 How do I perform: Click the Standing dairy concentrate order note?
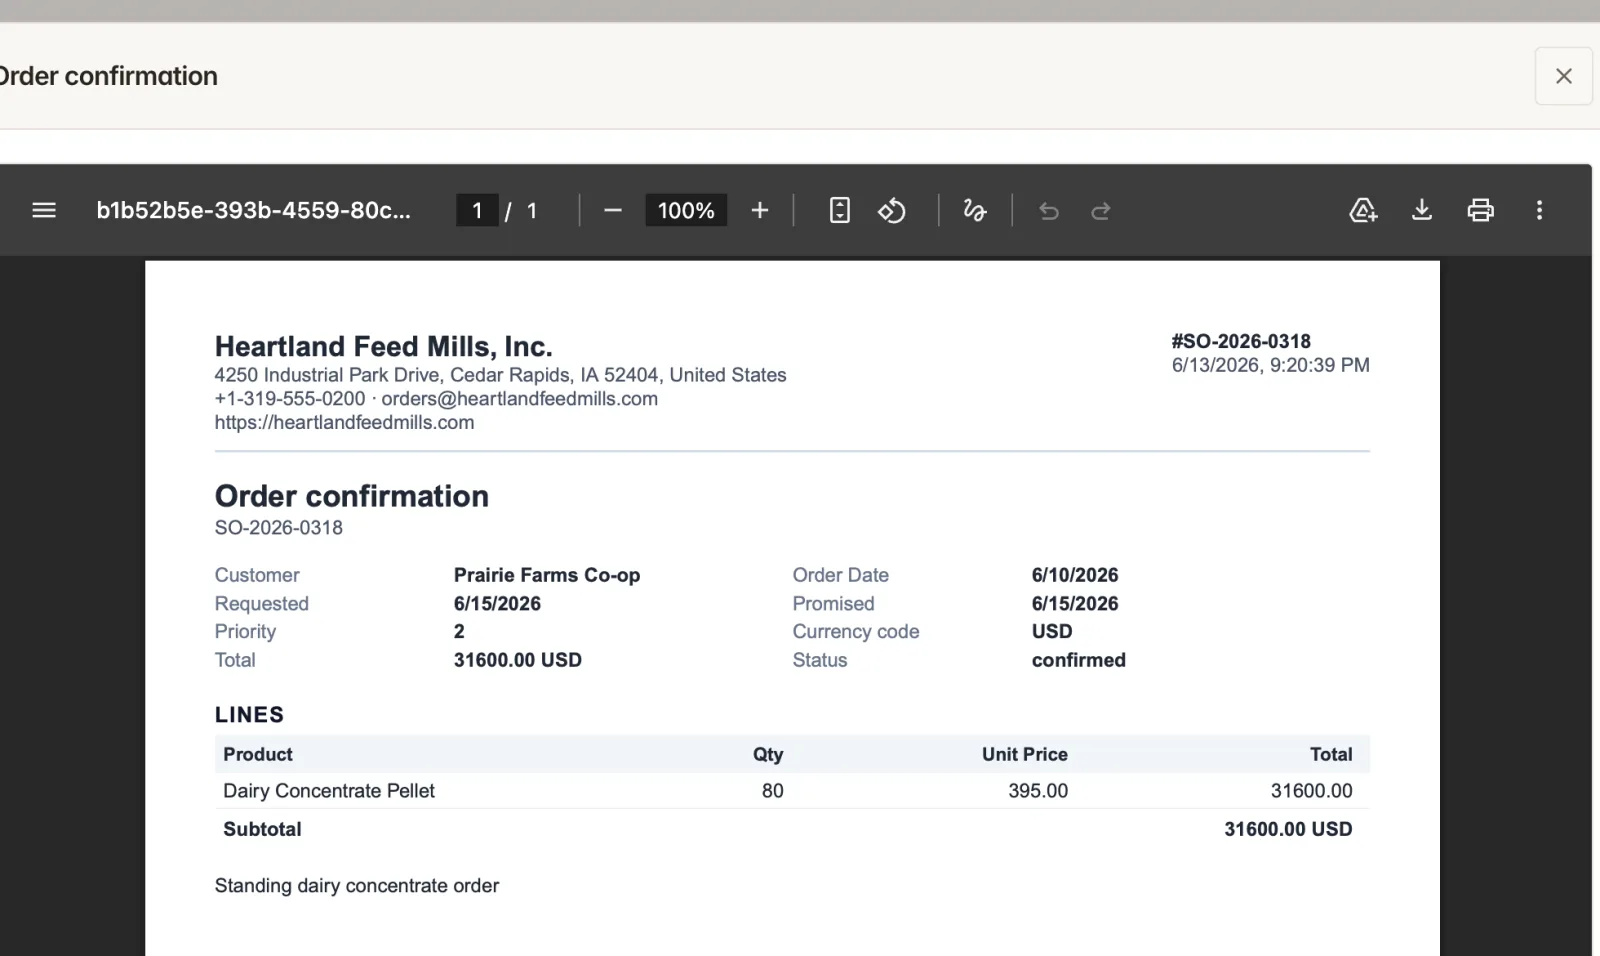tap(357, 886)
